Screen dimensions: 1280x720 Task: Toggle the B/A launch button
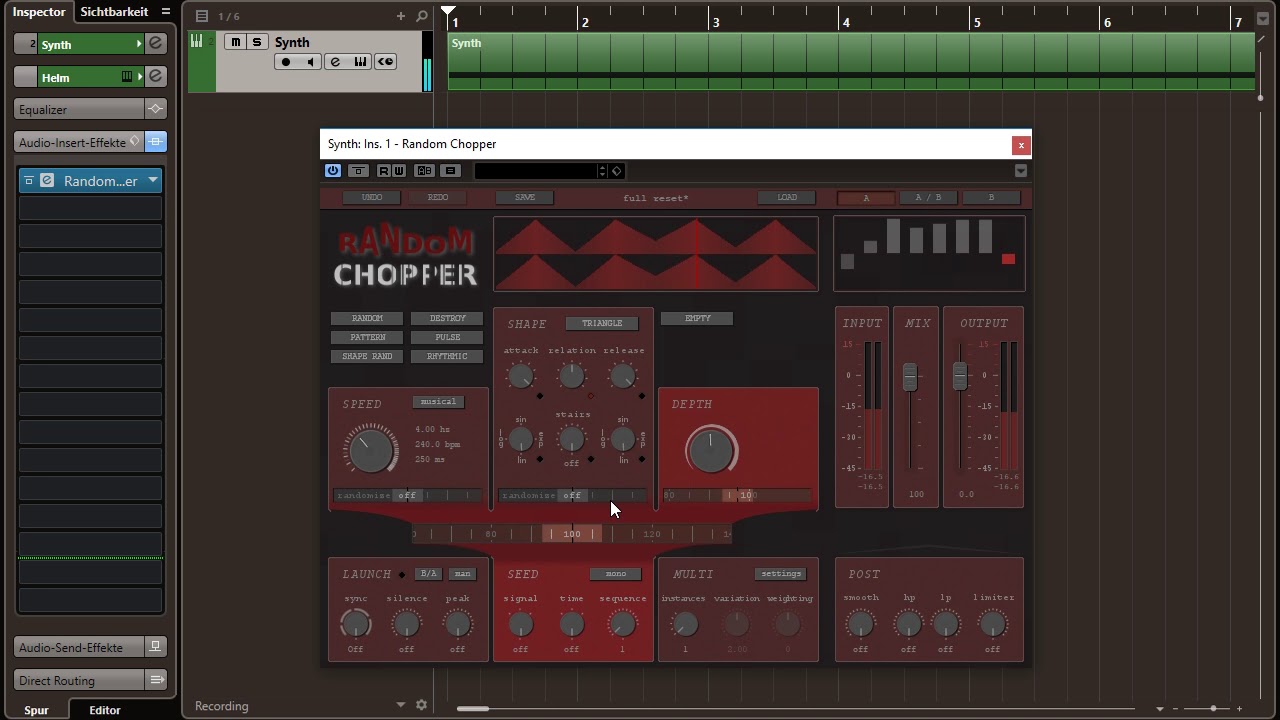click(429, 574)
